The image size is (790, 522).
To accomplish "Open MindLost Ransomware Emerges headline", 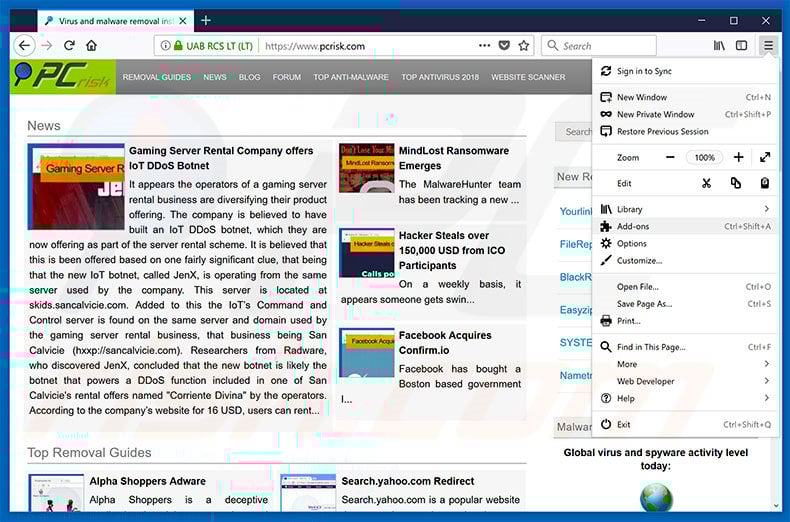I will point(453,158).
